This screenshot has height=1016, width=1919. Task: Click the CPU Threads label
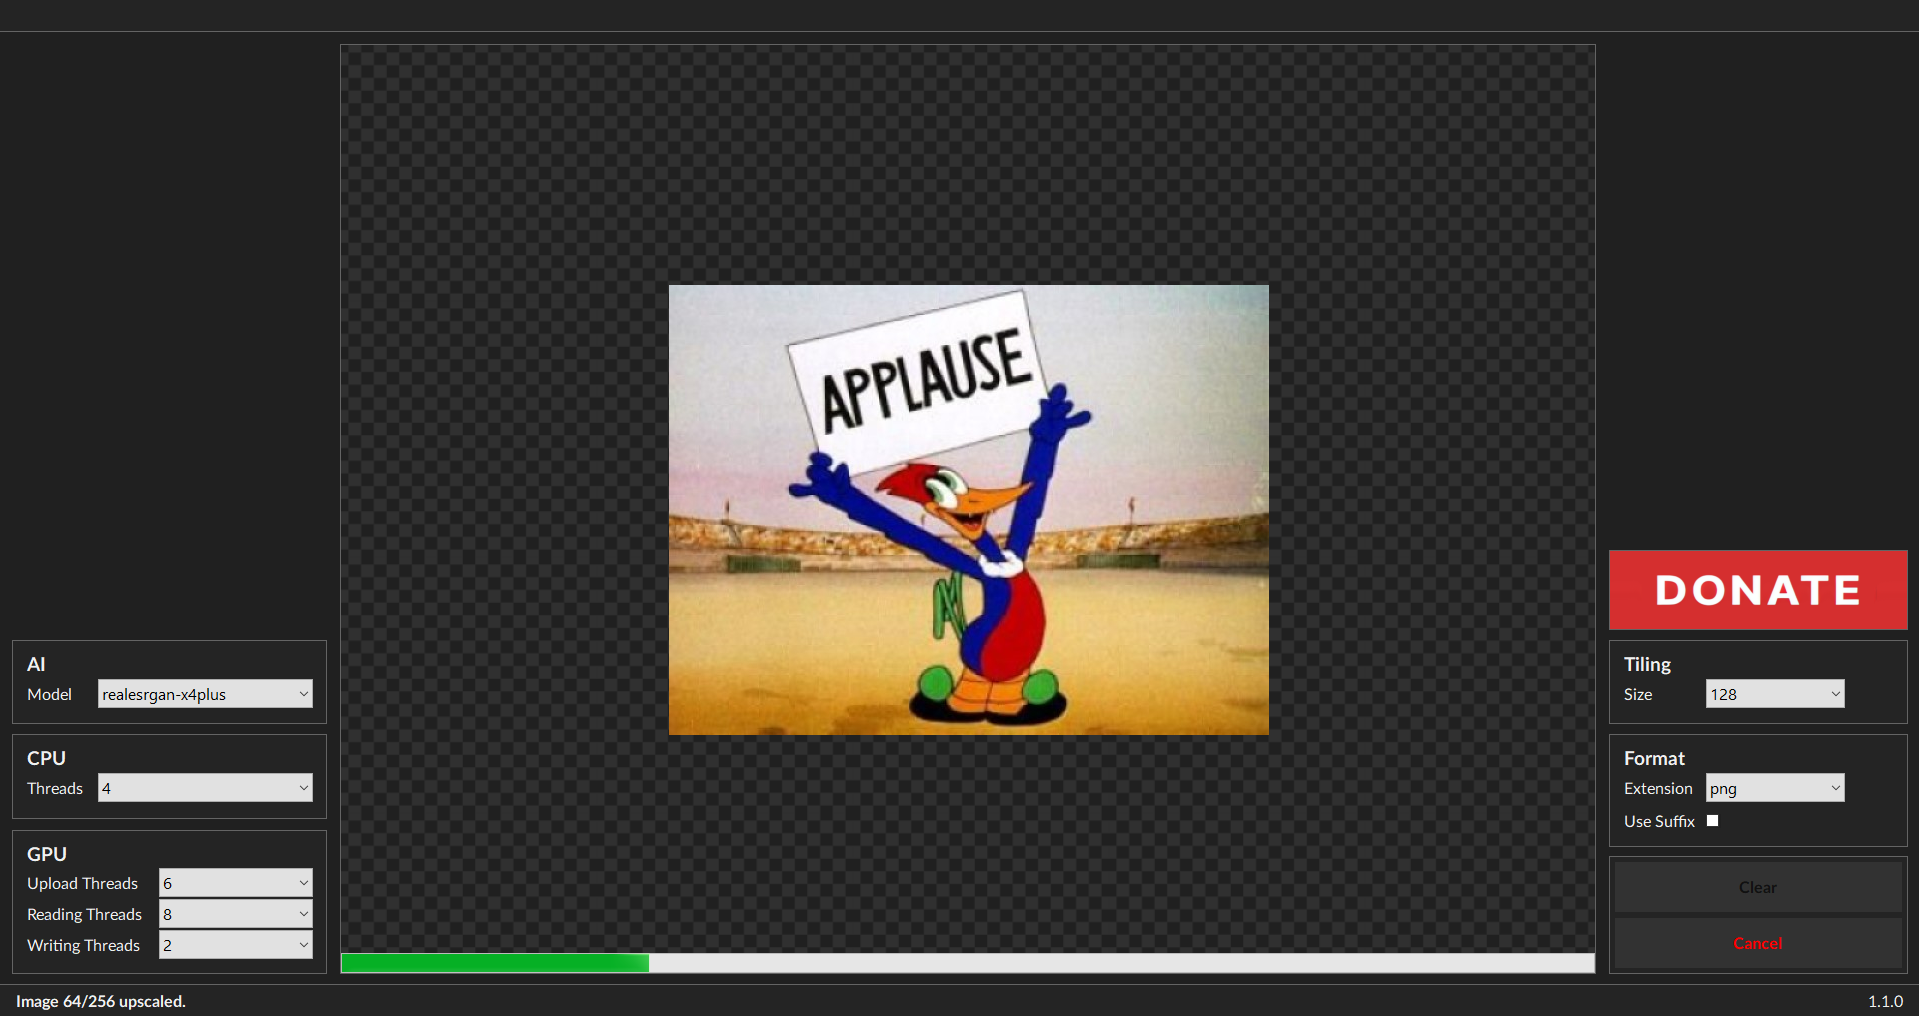point(55,788)
